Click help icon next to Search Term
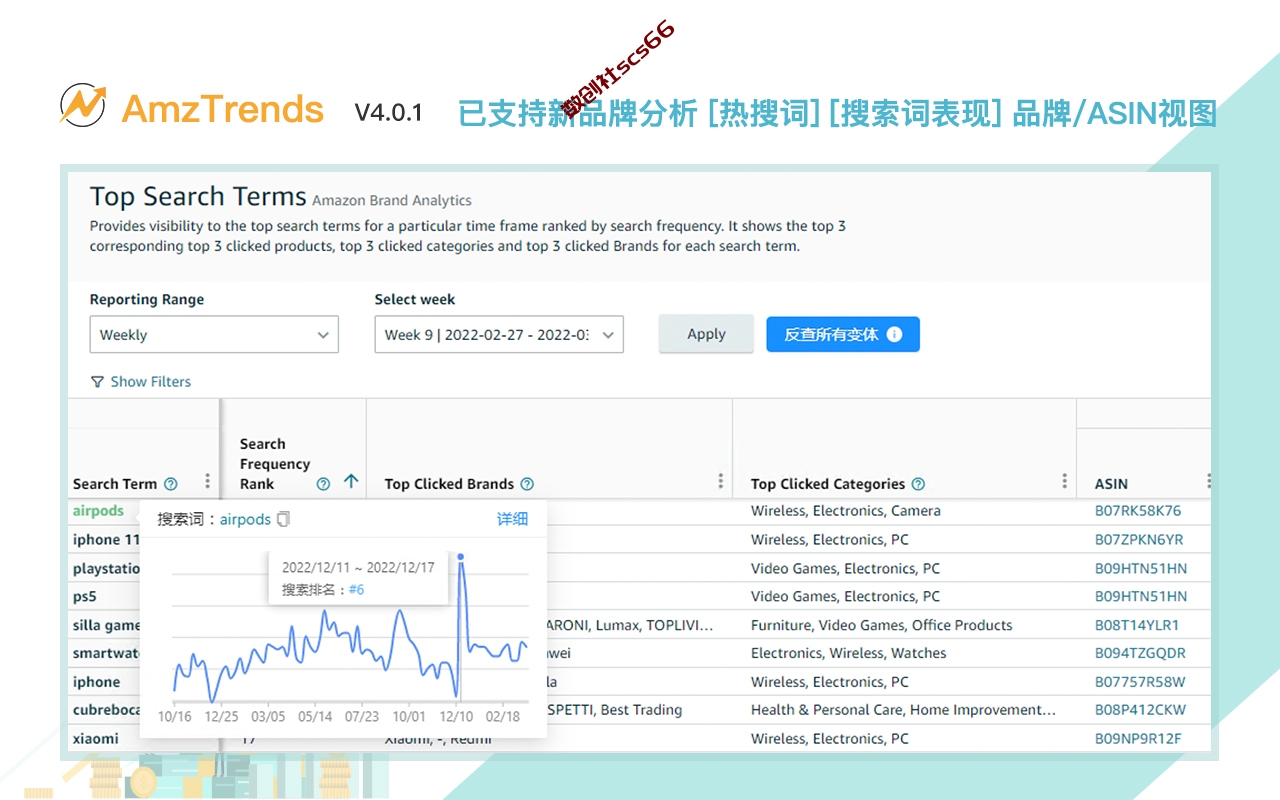The image size is (1280, 800). tap(171, 484)
